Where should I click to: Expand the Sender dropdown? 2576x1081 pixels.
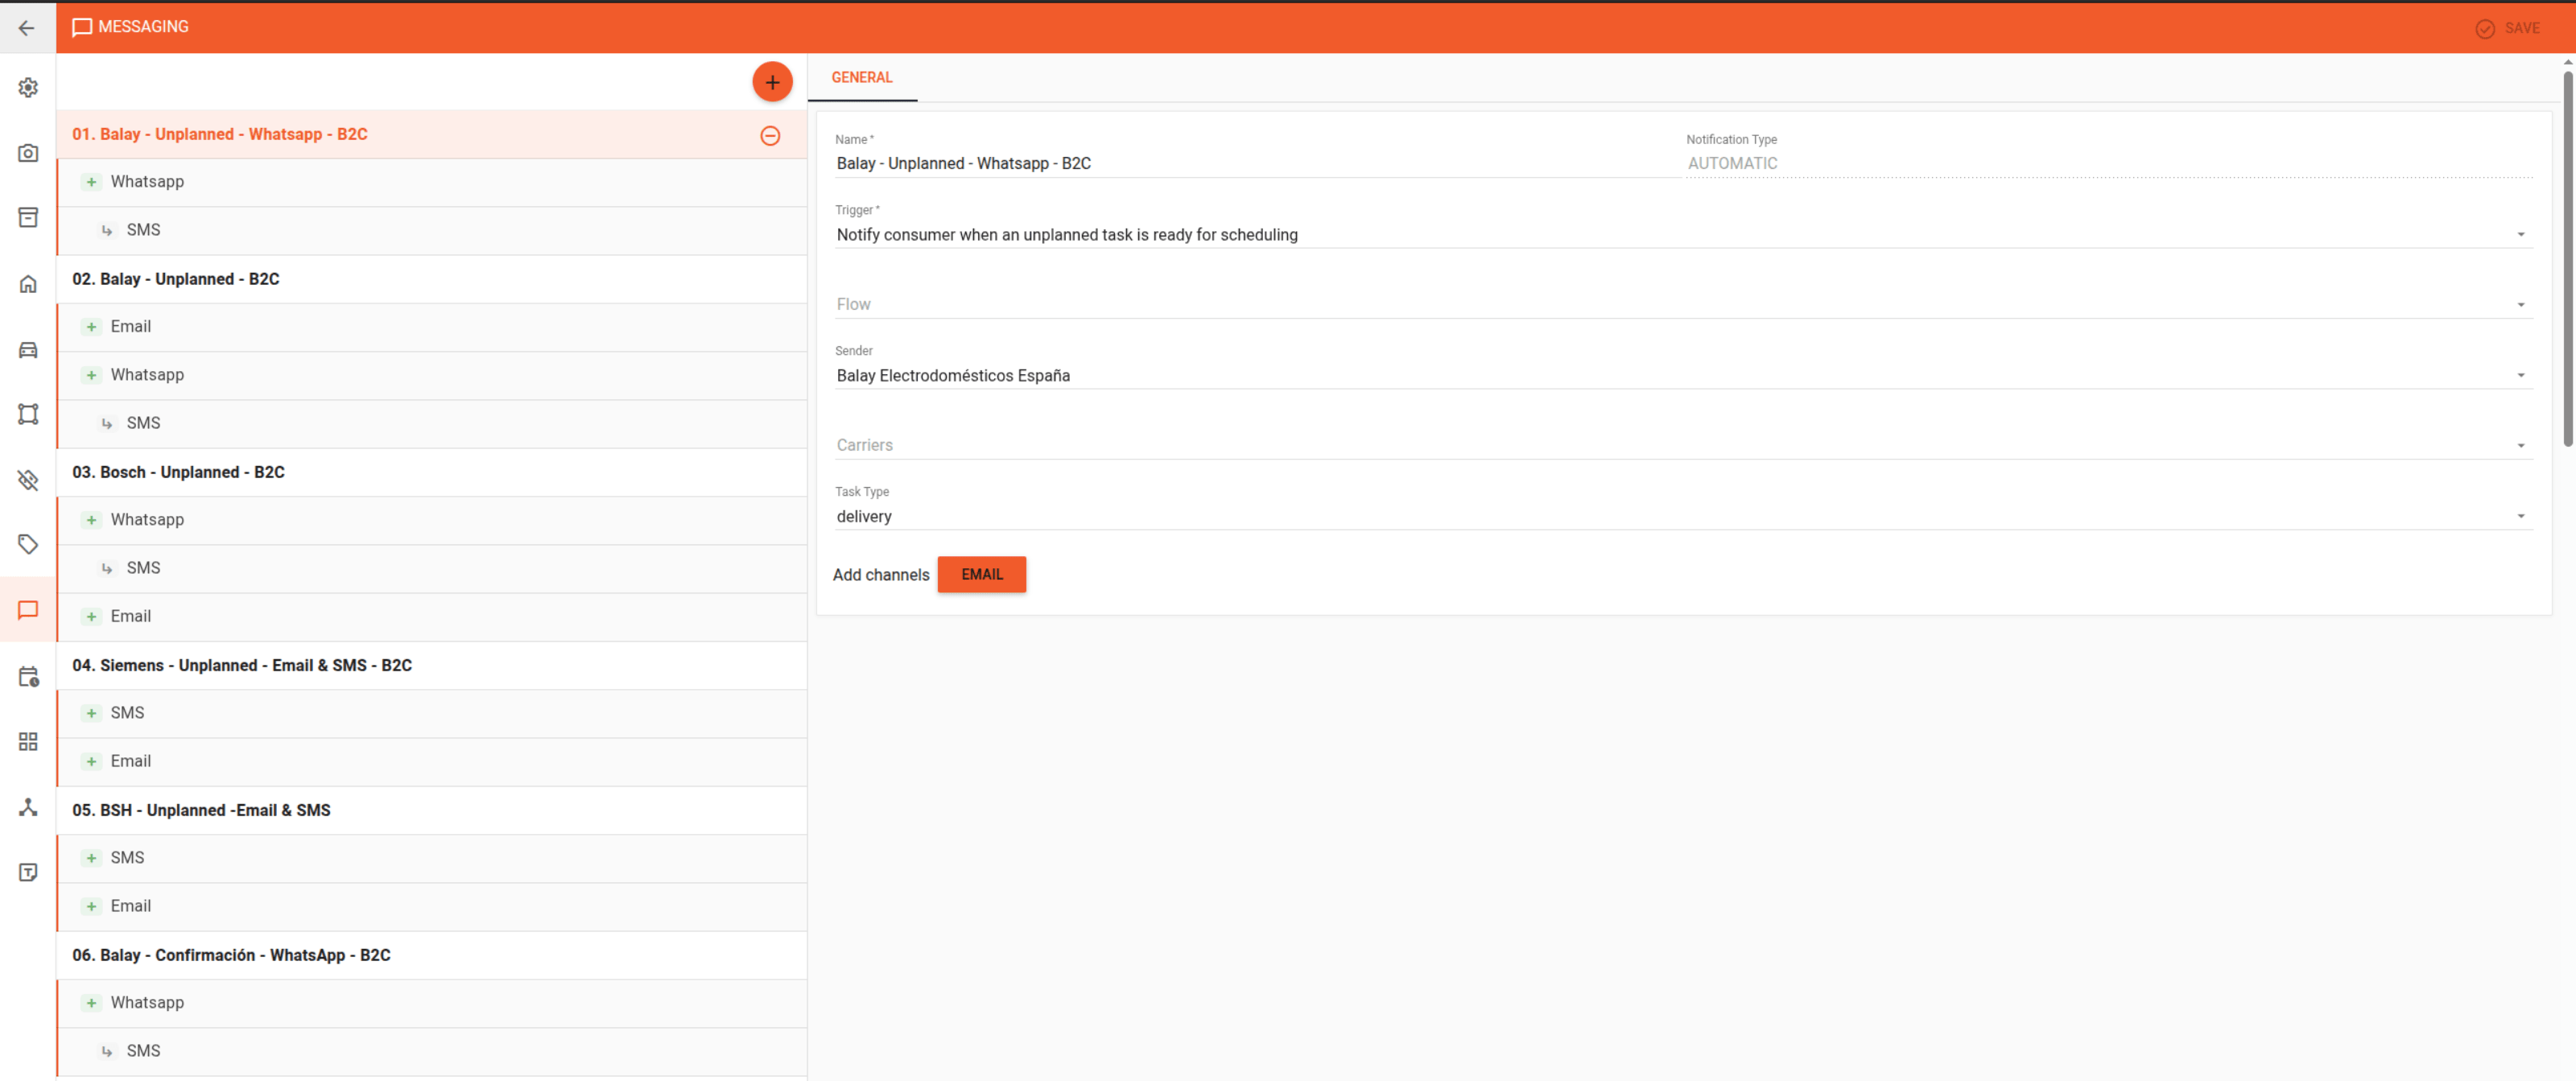tap(1683, 376)
